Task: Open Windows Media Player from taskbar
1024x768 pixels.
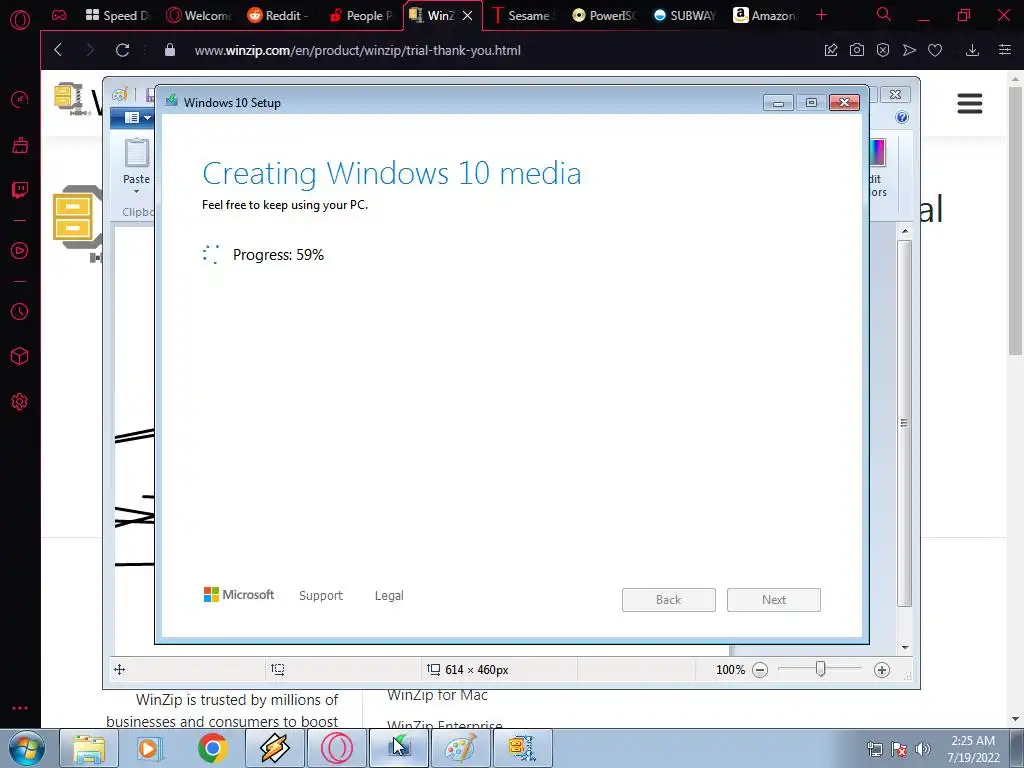Action: coord(149,748)
